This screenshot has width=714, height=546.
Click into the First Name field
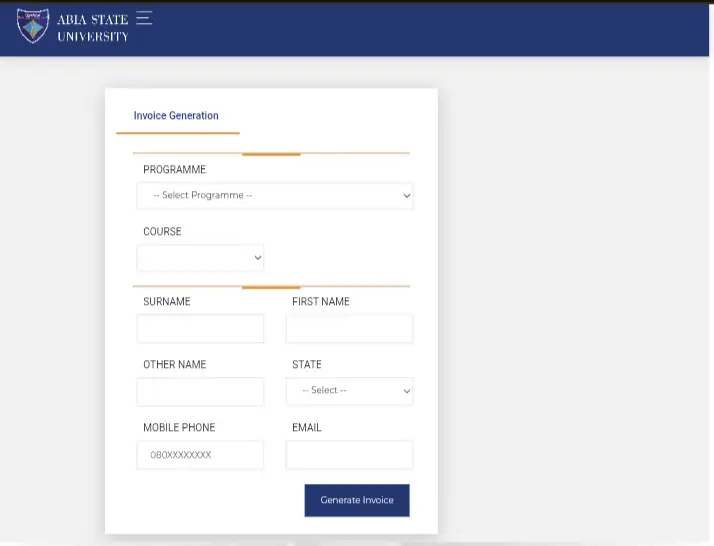349,329
